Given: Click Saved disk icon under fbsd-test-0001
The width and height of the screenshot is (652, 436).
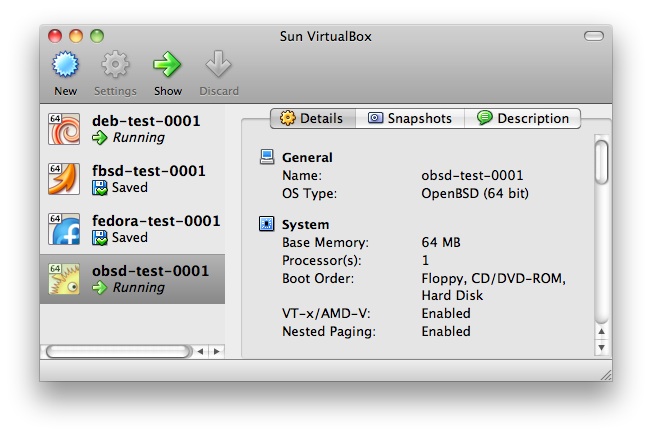Looking at the screenshot, I should pos(99,188).
